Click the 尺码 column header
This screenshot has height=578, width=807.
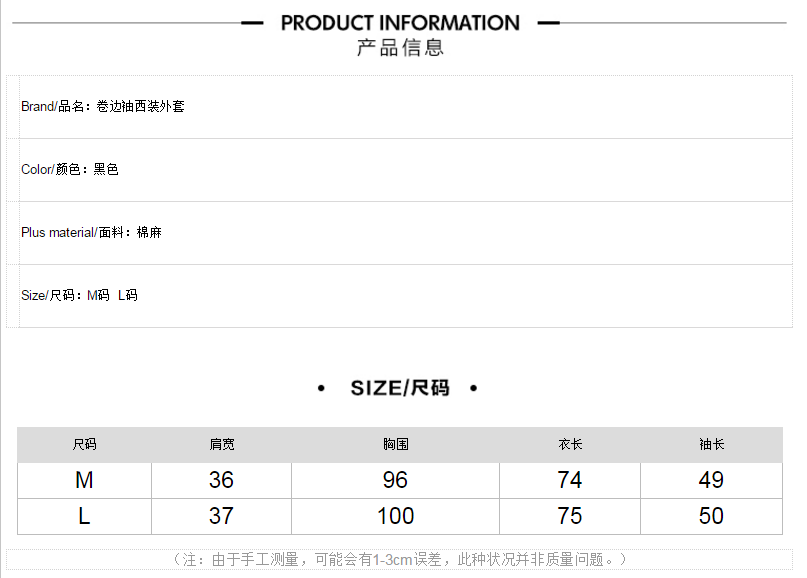coord(85,445)
